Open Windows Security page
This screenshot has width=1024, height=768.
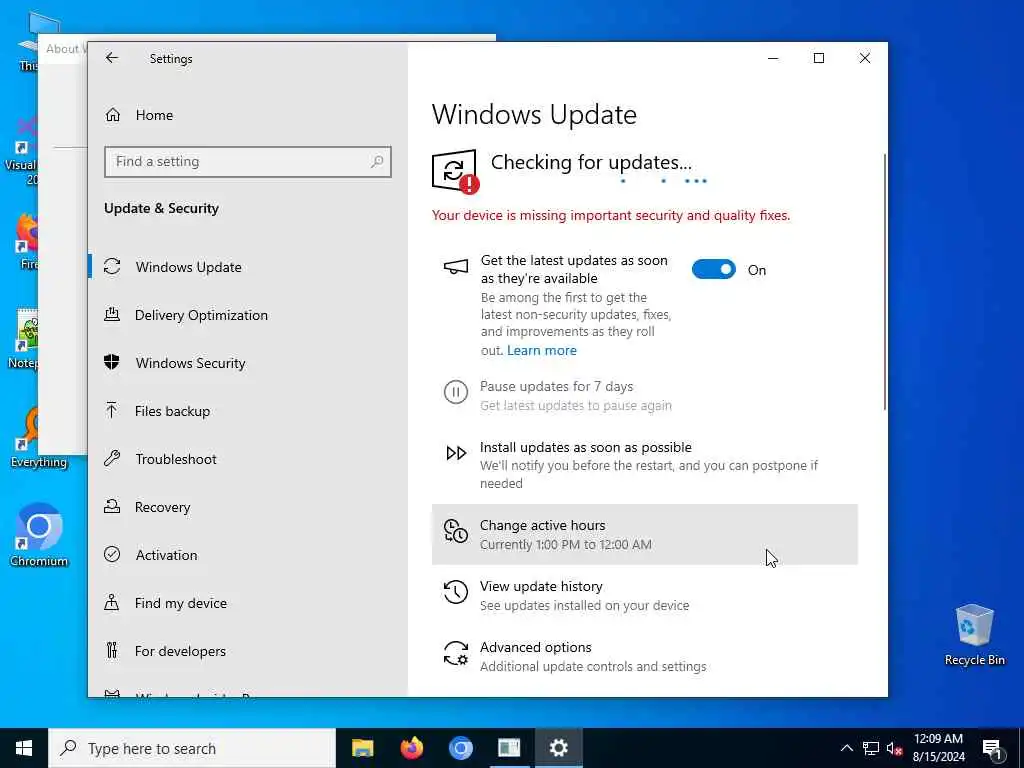248,363
